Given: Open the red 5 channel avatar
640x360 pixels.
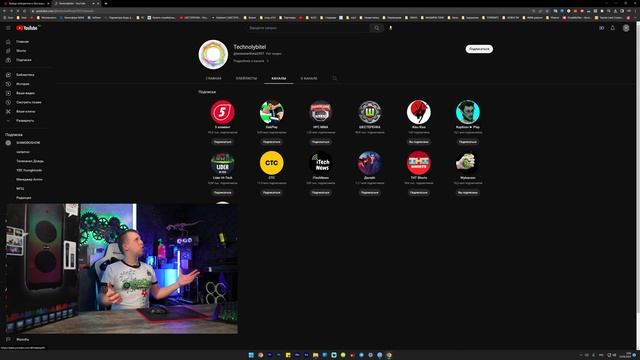Looking at the screenshot, I should pos(222,112).
